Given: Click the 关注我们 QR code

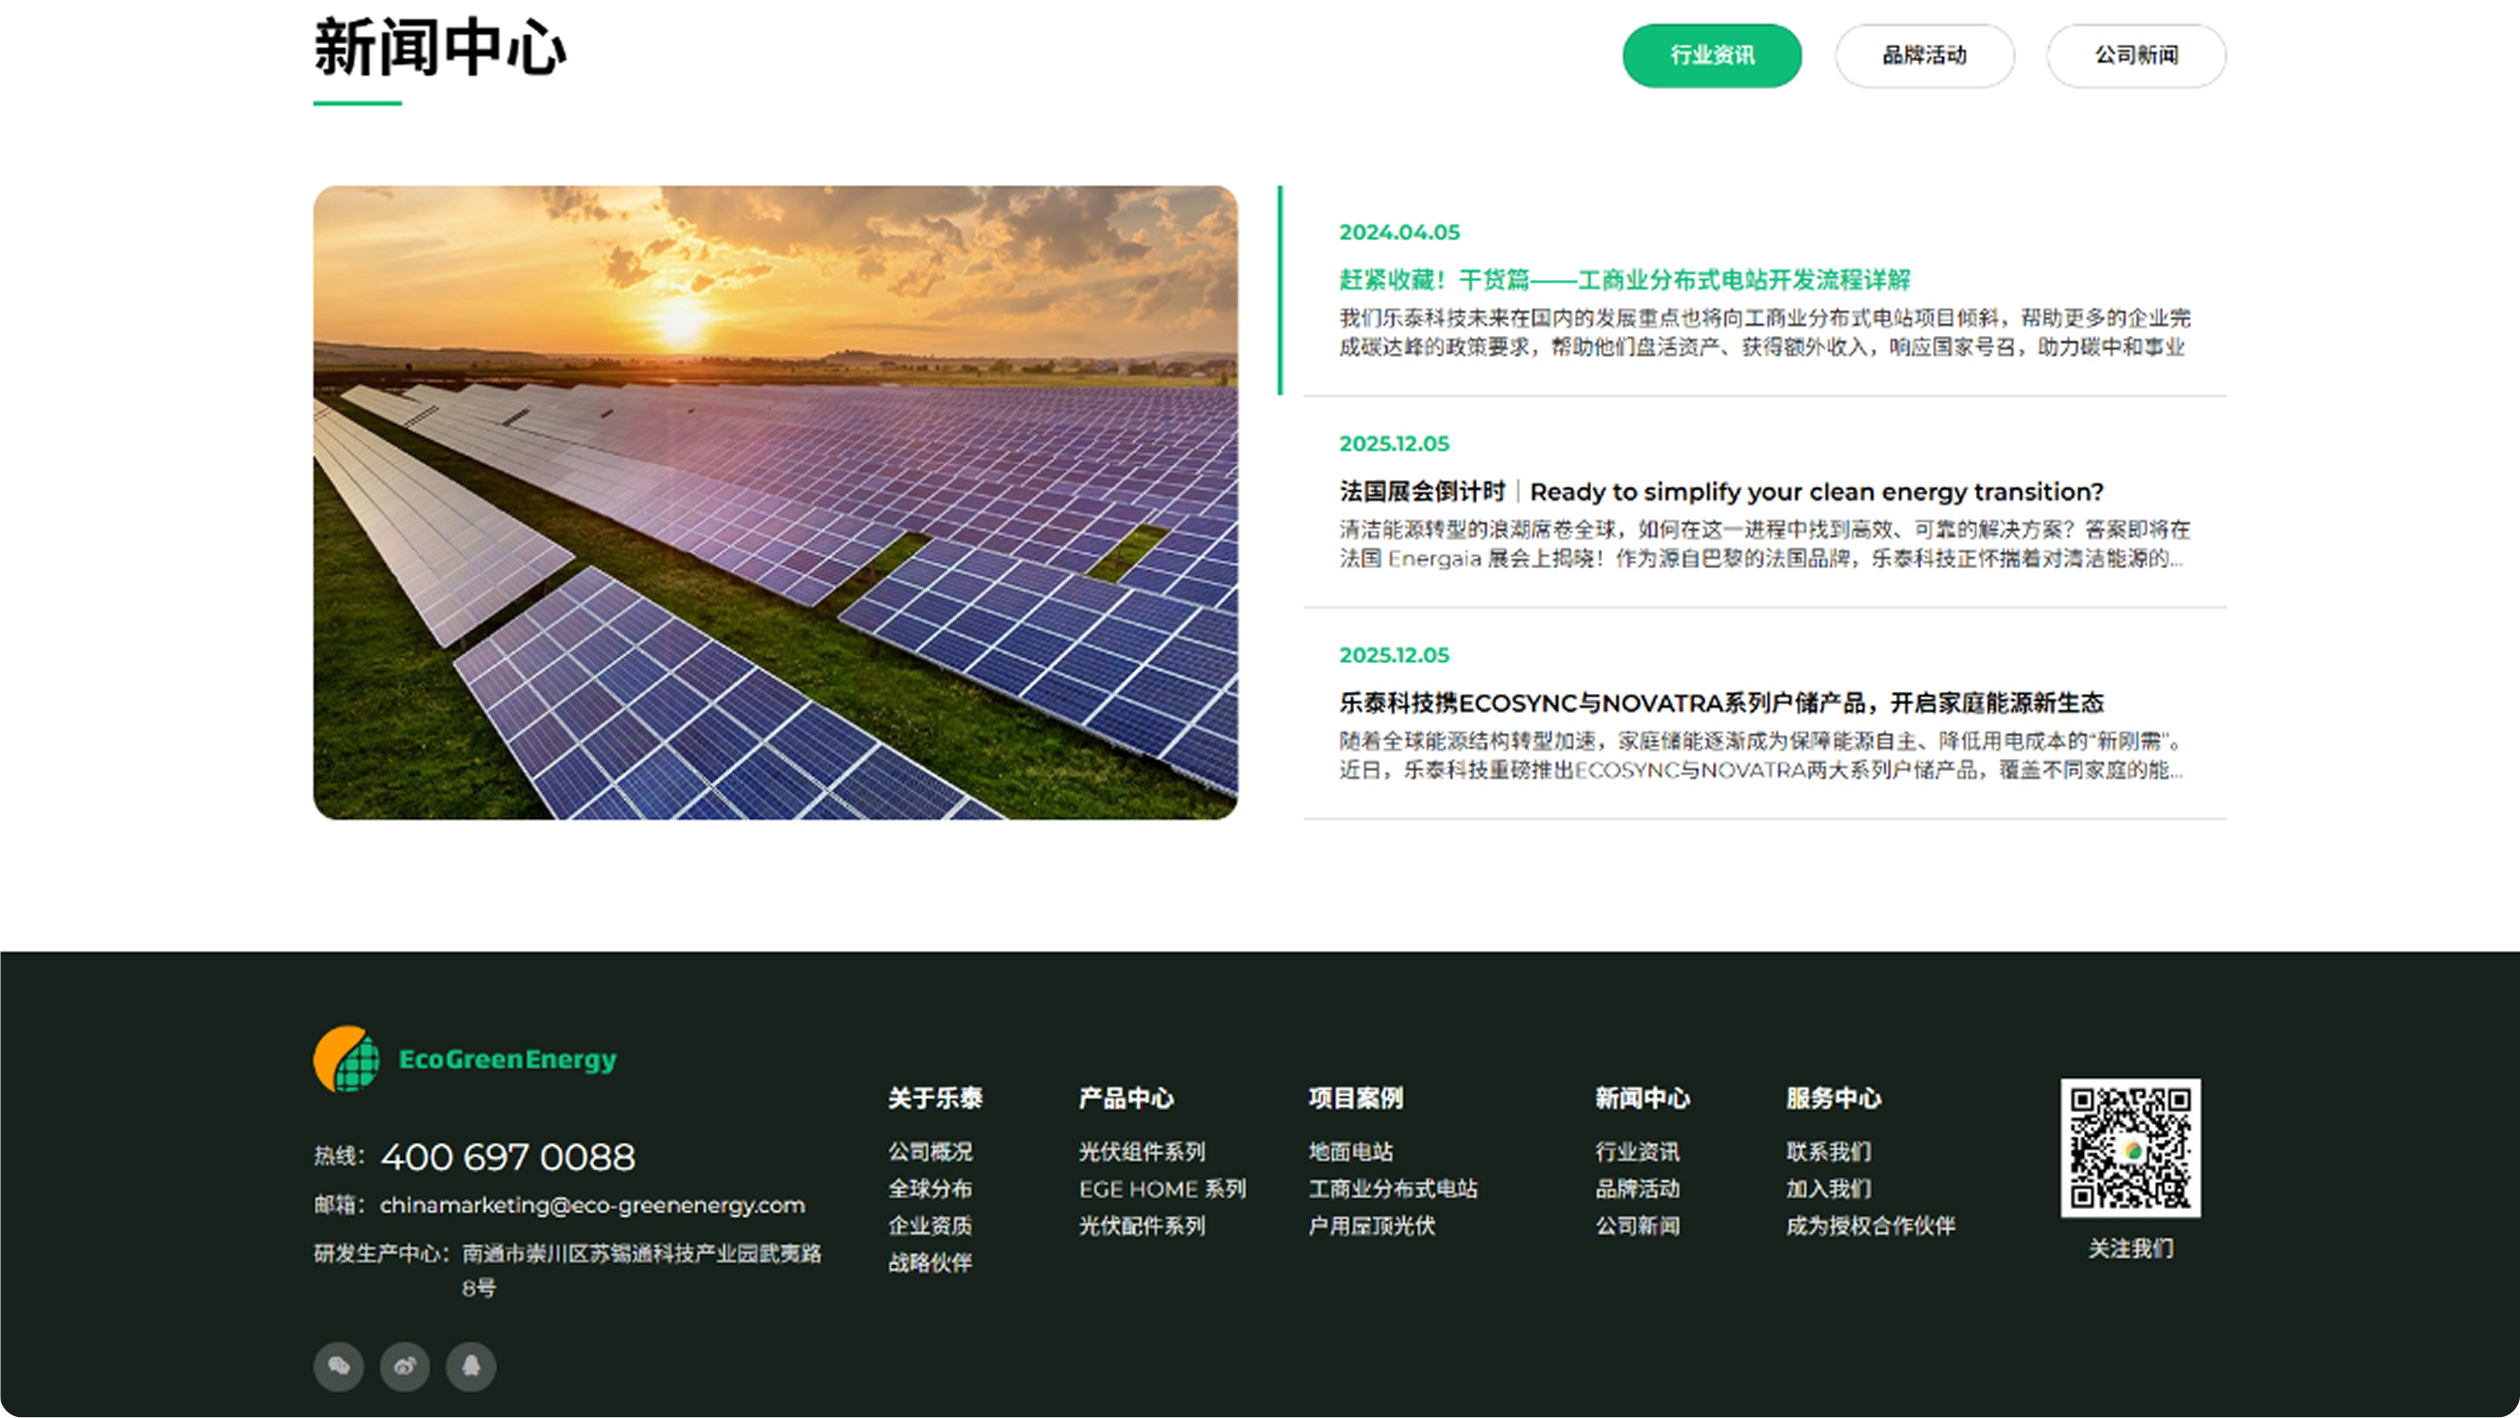Looking at the screenshot, I should [2131, 1151].
